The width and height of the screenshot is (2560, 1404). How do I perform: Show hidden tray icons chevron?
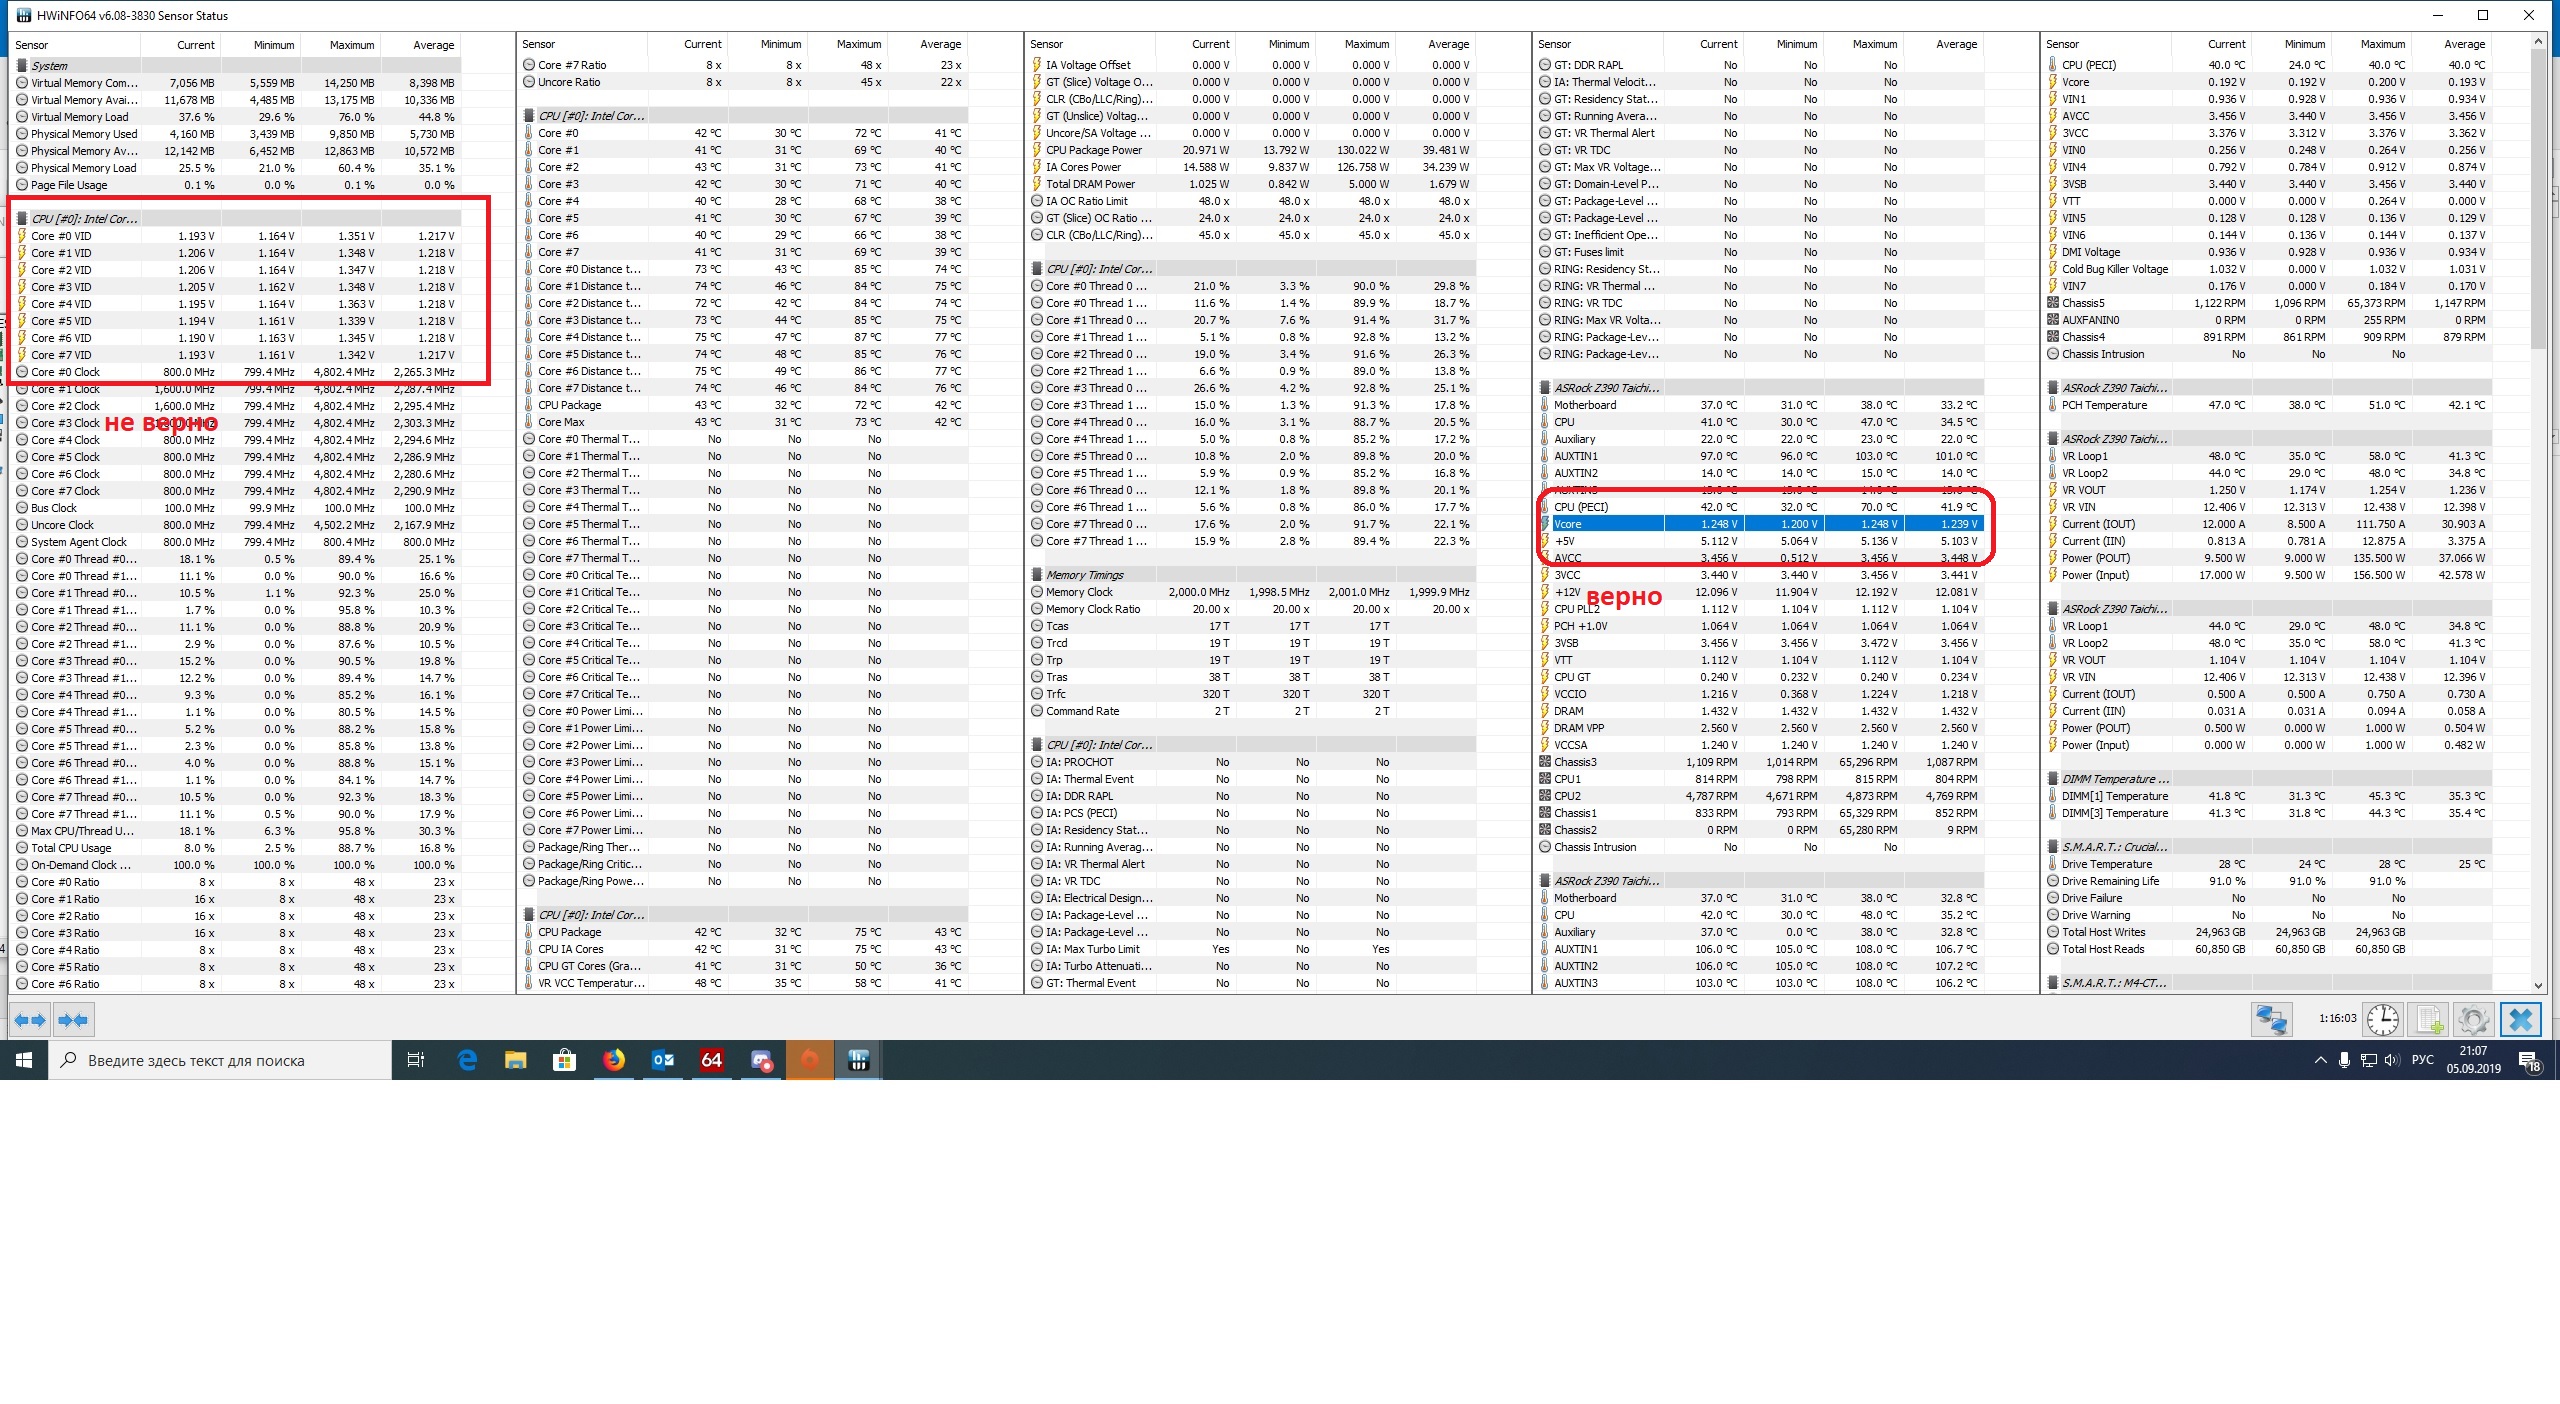pos(2320,1060)
